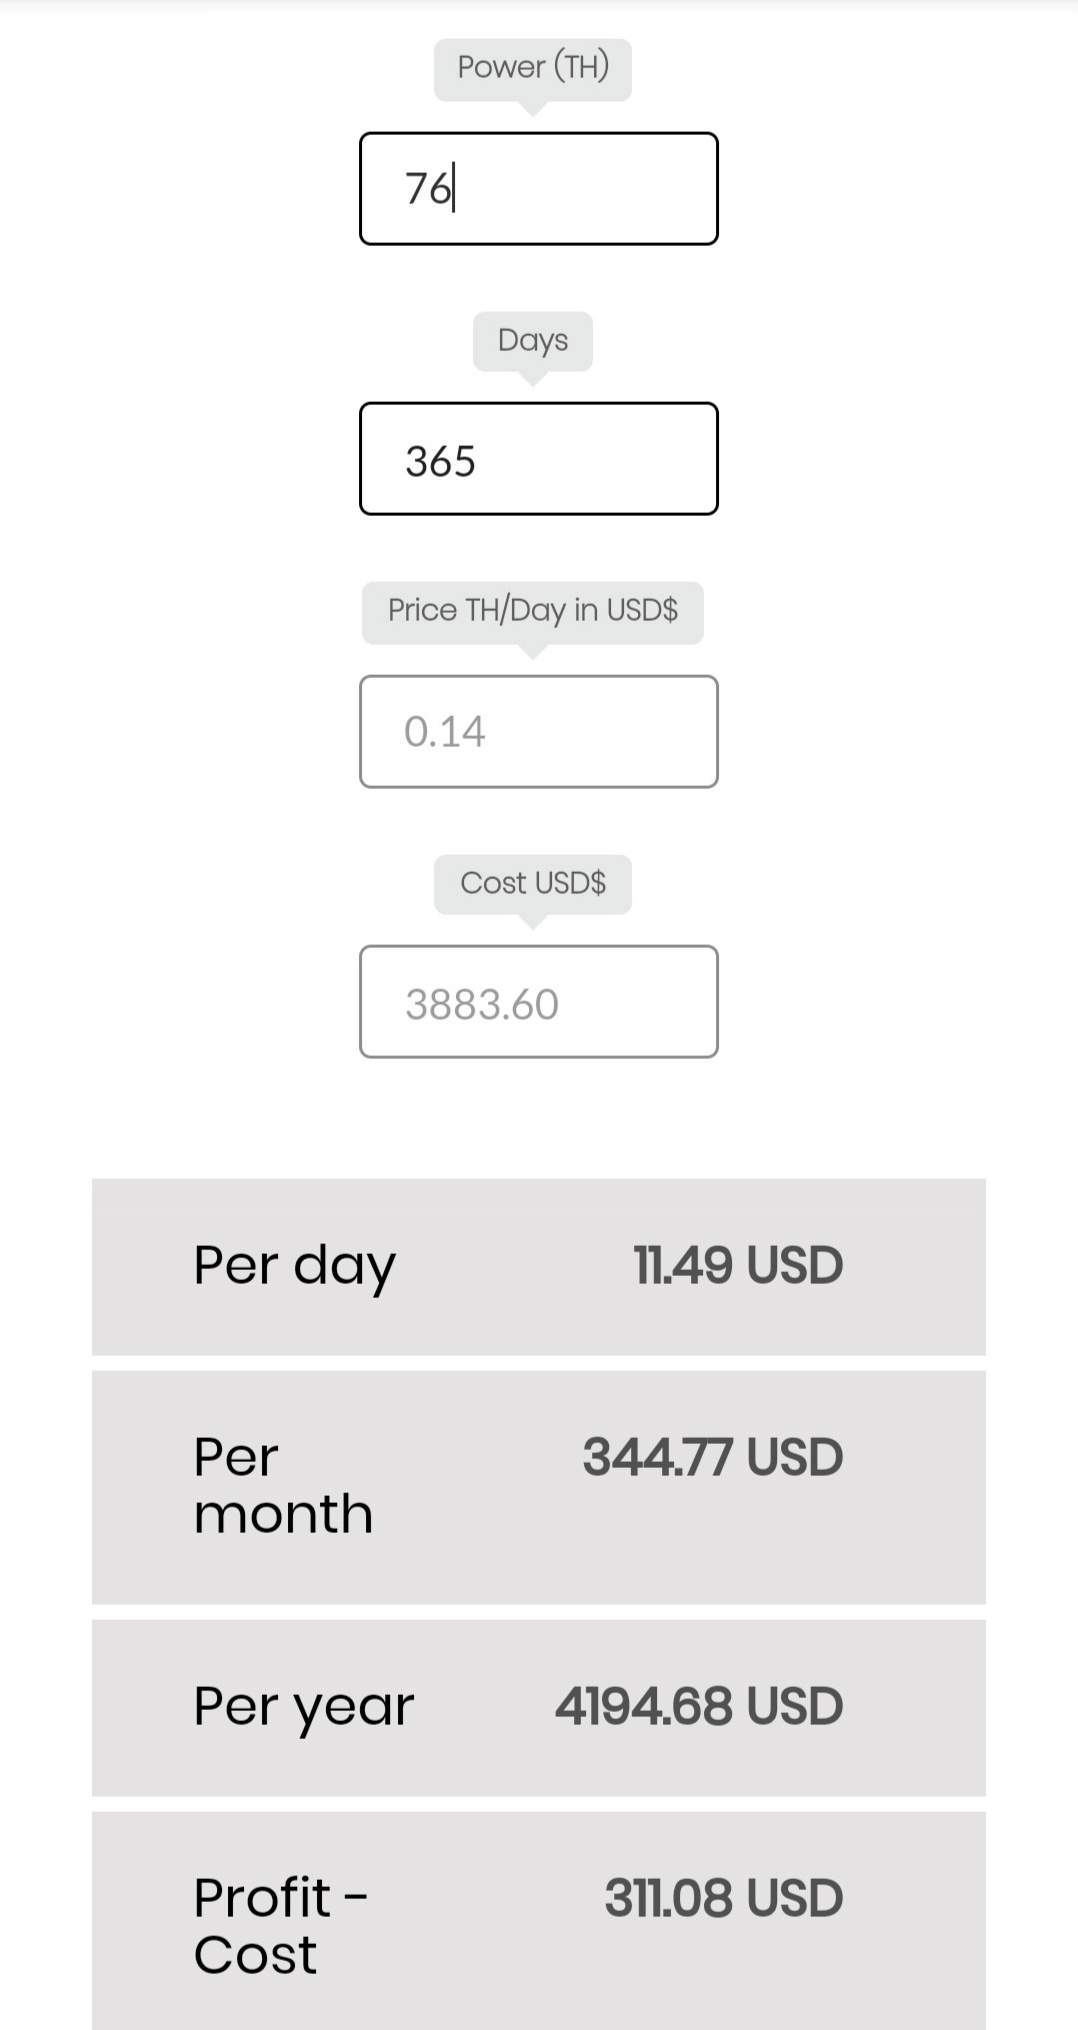Click the Per year label text
Screen dimensions: 1078x2030
tap(303, 1706)
